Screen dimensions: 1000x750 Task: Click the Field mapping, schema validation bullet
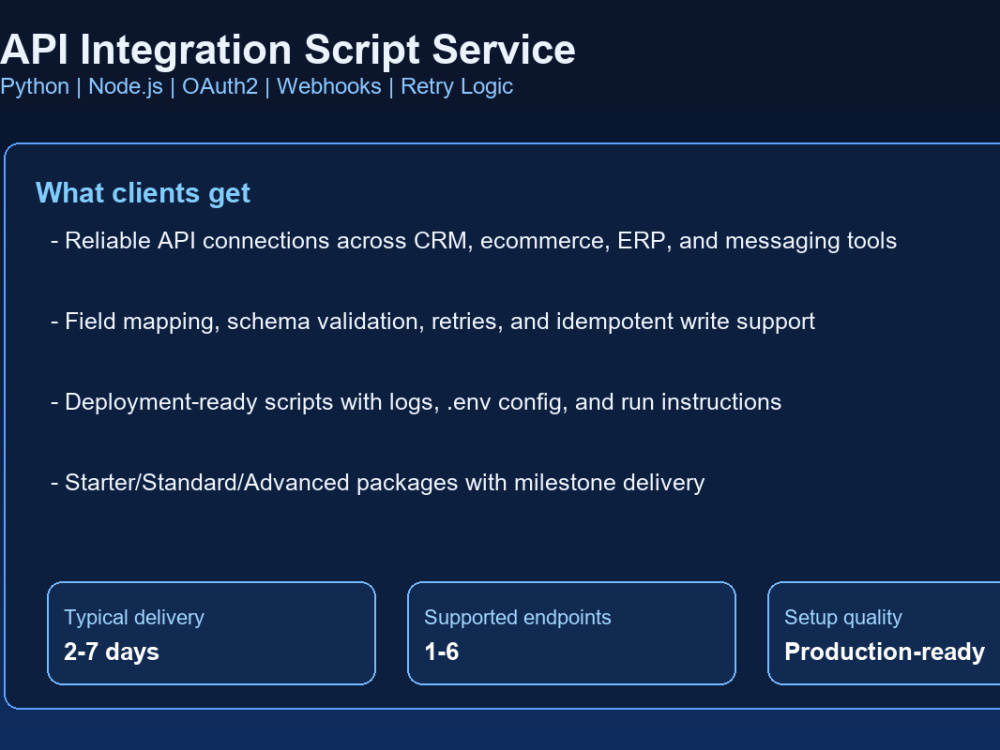[433, 321]
